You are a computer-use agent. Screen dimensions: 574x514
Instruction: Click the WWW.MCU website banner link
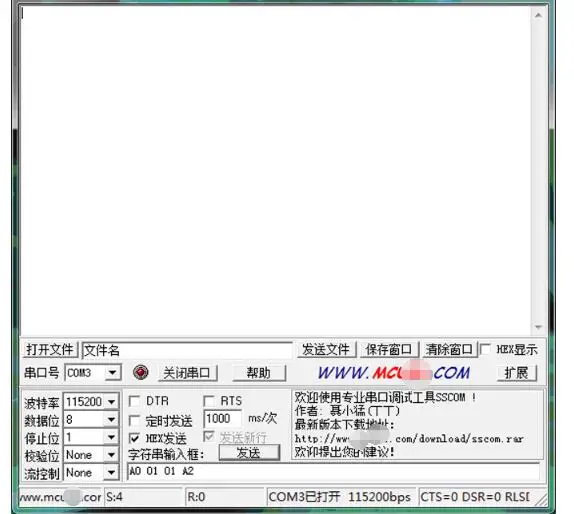(394, 373)
